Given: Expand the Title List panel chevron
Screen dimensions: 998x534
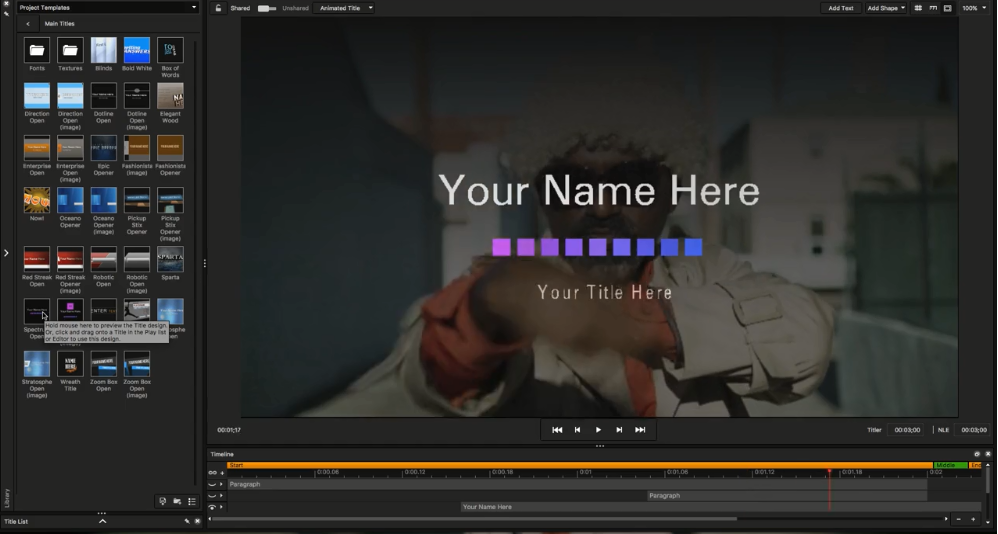Looking at the screenshot, I should coord(102,521).
